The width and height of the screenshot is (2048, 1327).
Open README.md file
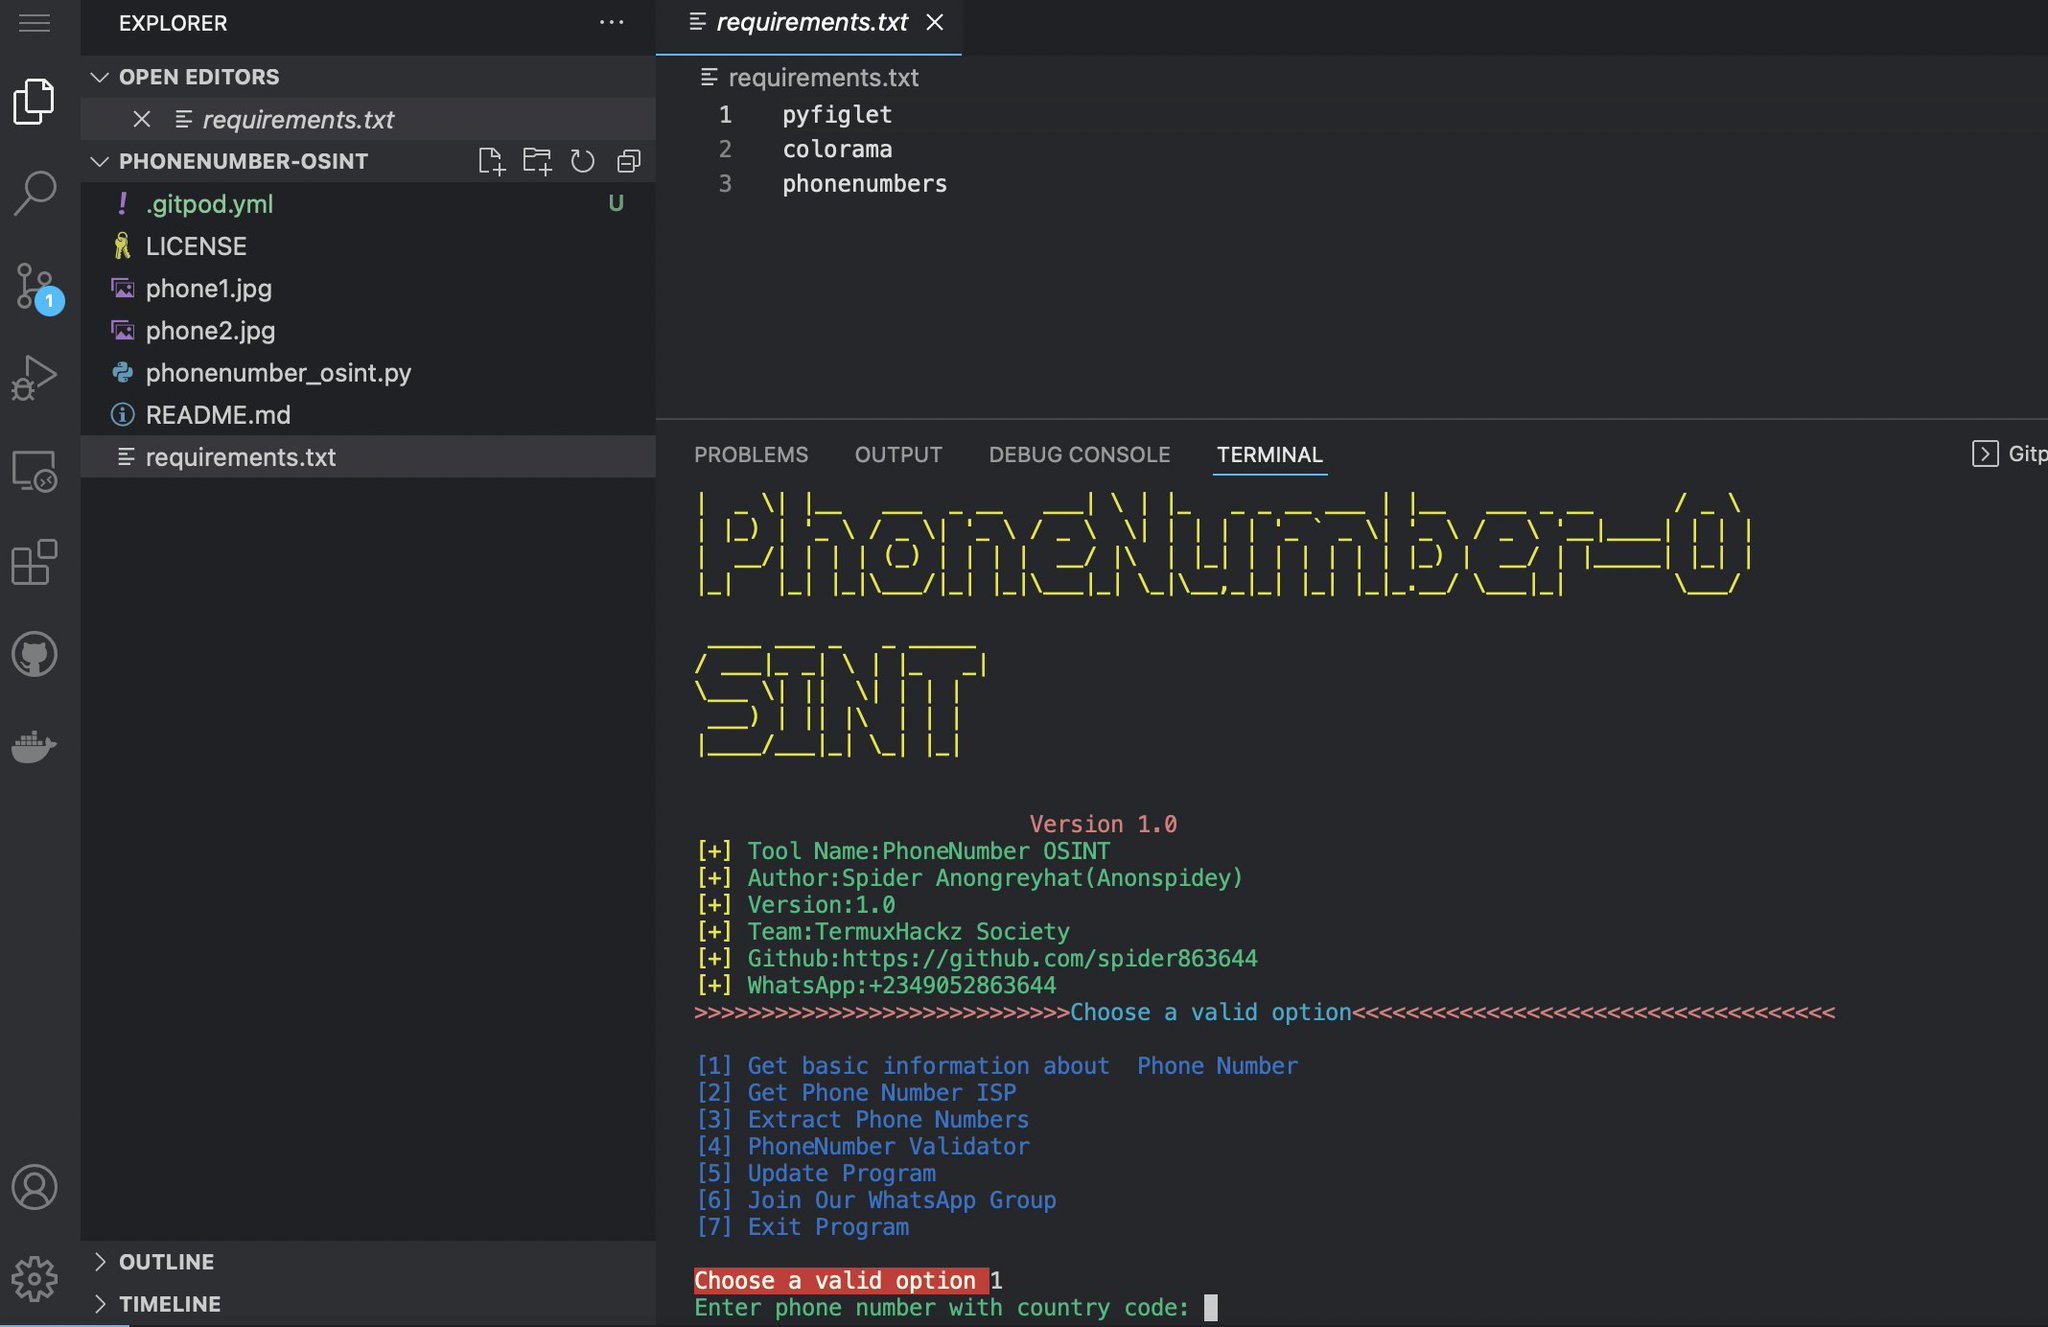coord(368,414)
